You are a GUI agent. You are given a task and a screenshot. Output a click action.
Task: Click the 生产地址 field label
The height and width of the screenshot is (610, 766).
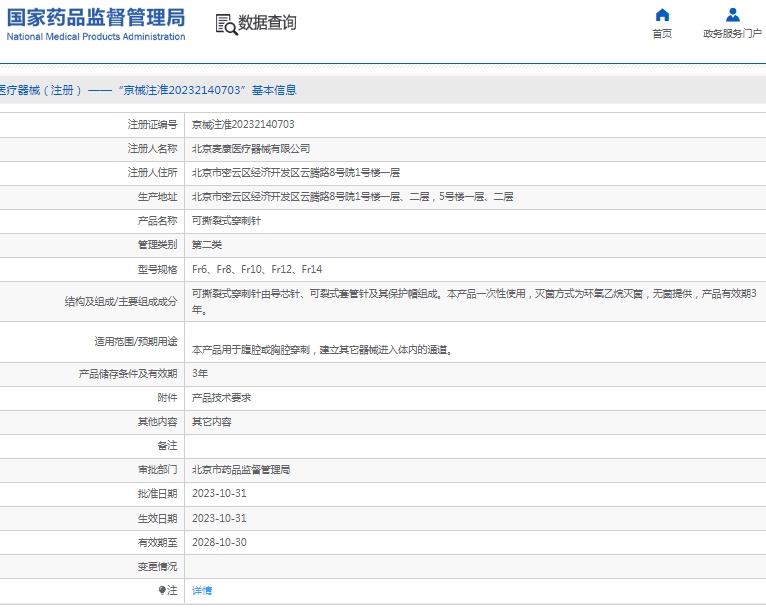click(x=157, y=196)
